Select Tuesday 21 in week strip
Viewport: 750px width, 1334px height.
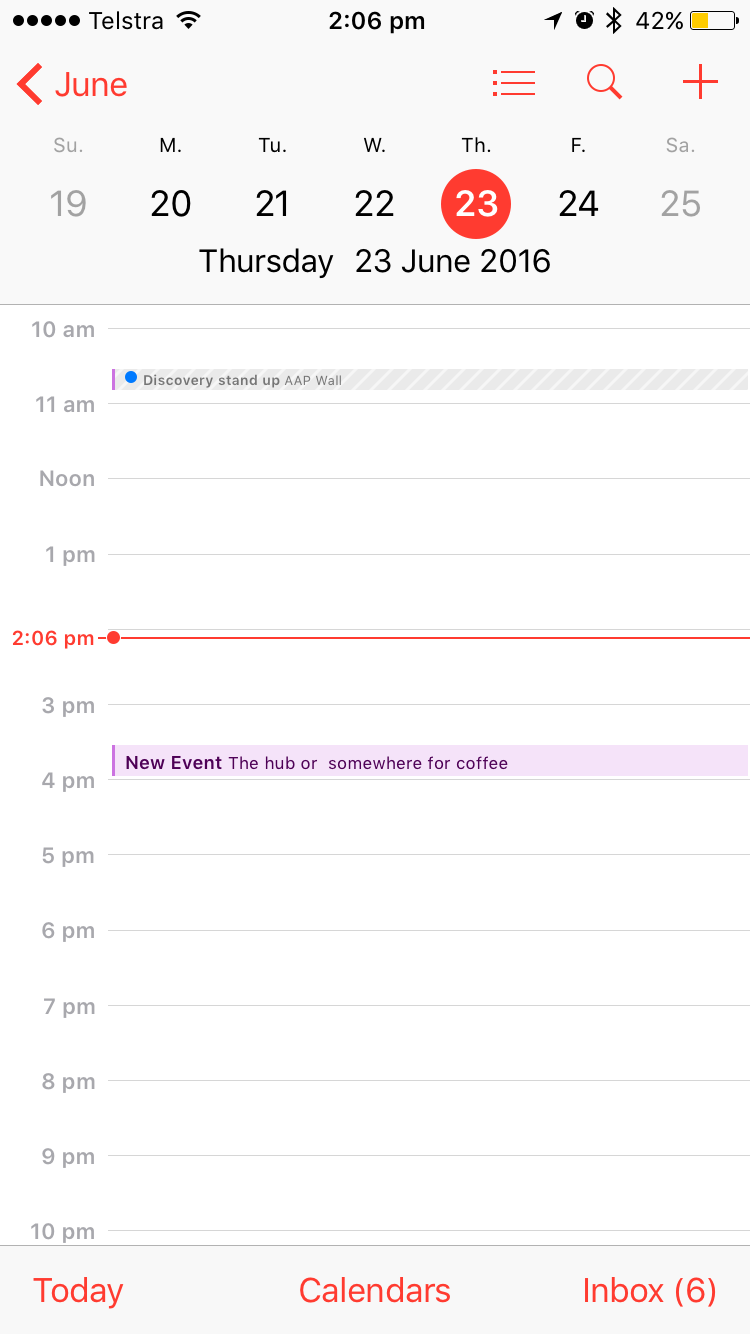tap(273, 204)
